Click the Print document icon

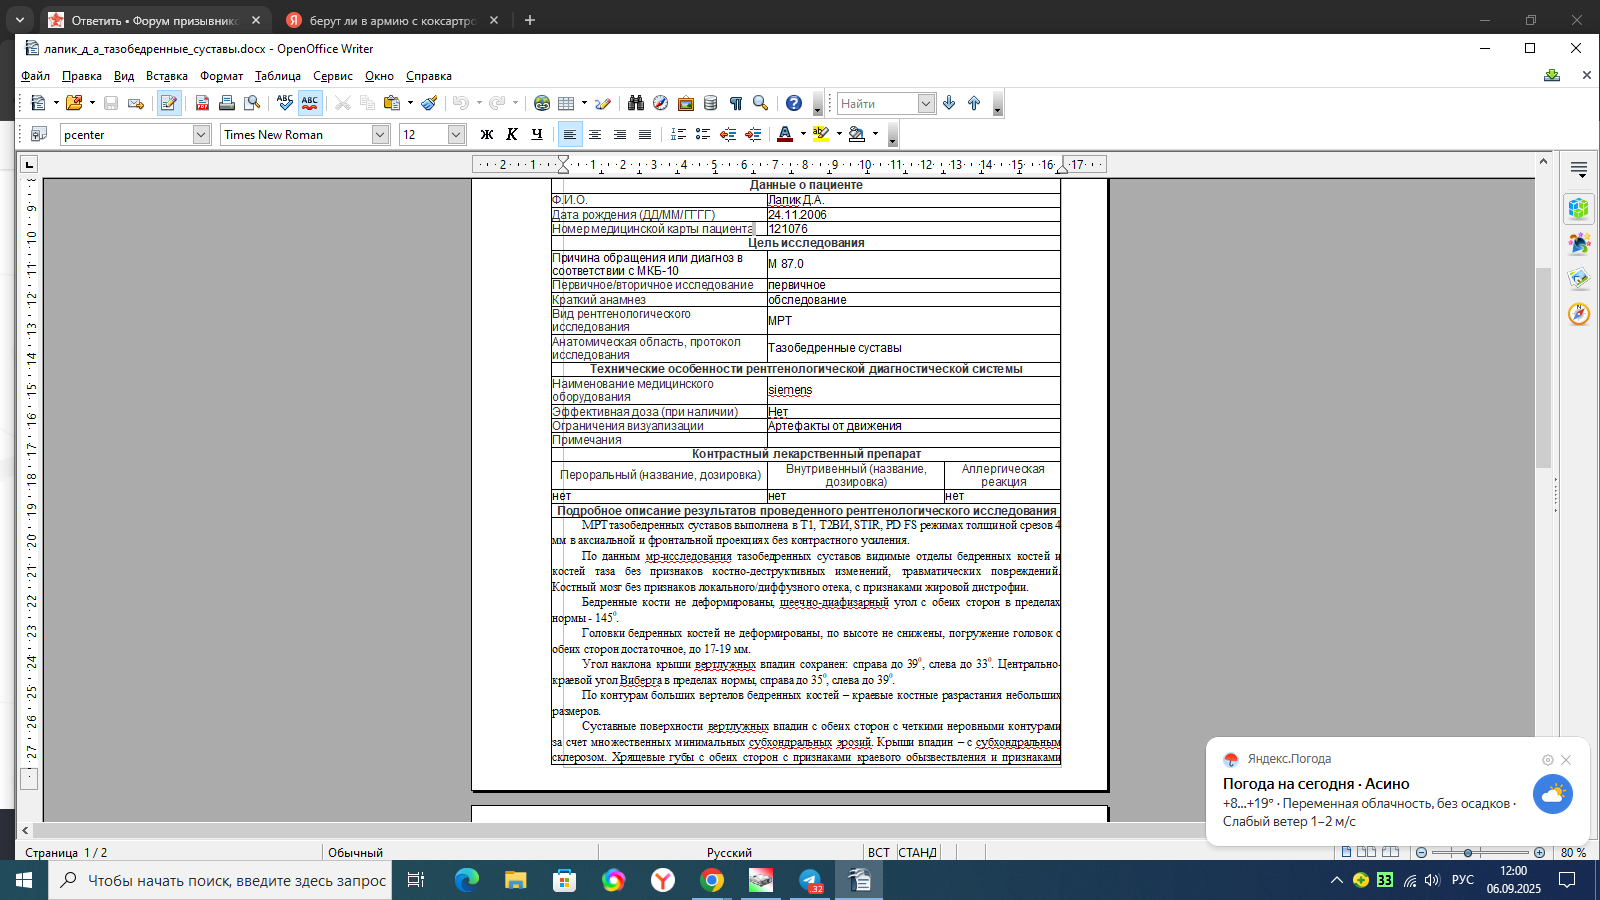[x=227, y=103]
